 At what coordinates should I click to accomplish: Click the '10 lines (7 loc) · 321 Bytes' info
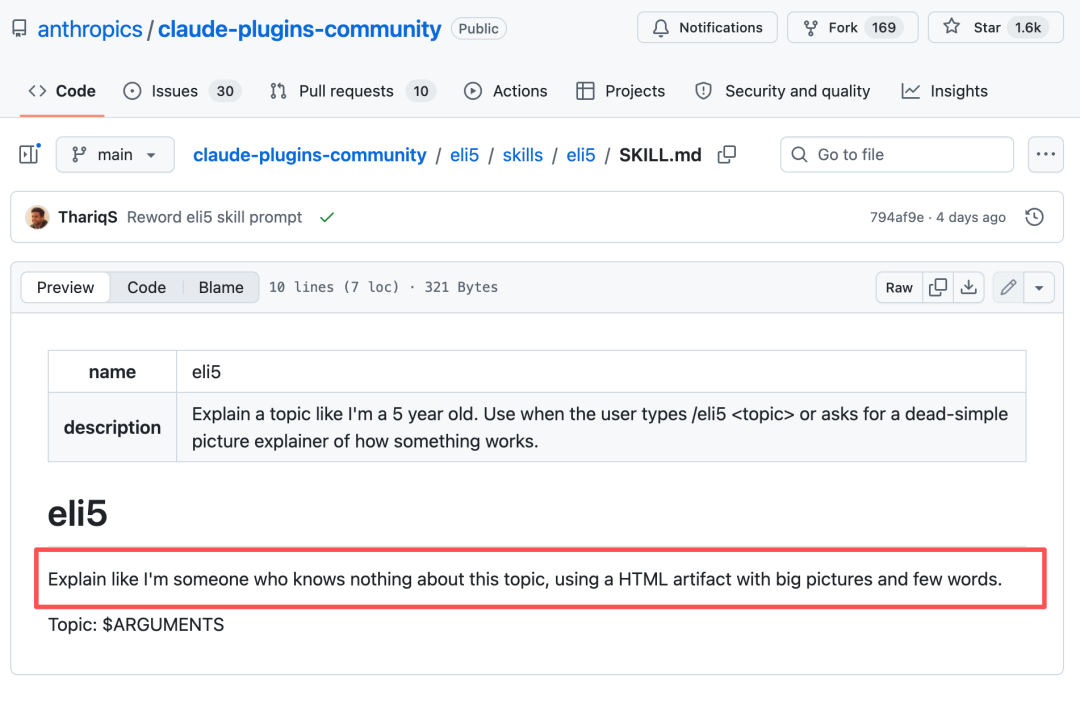383,287
